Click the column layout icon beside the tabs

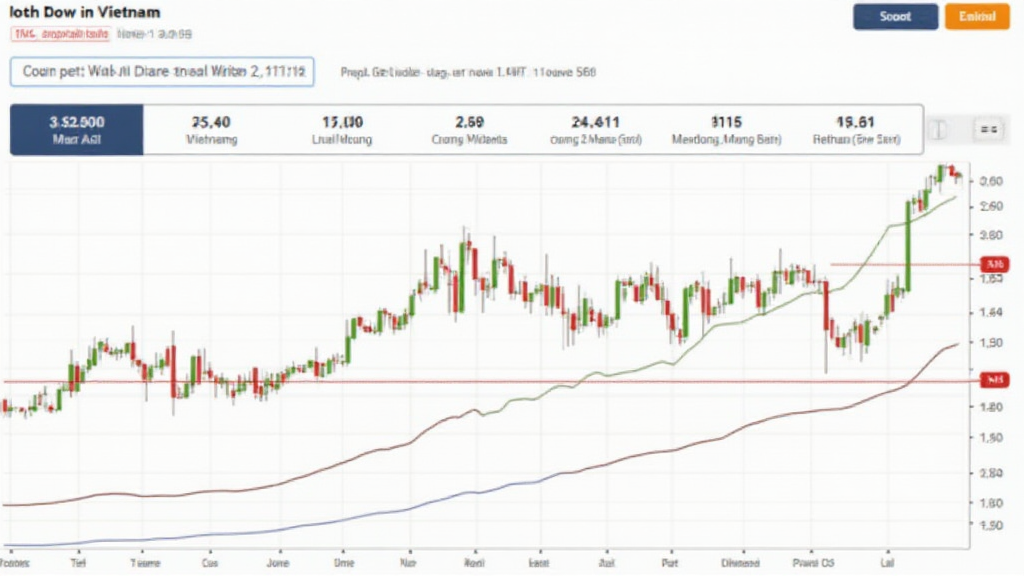[x=937, y=130]
